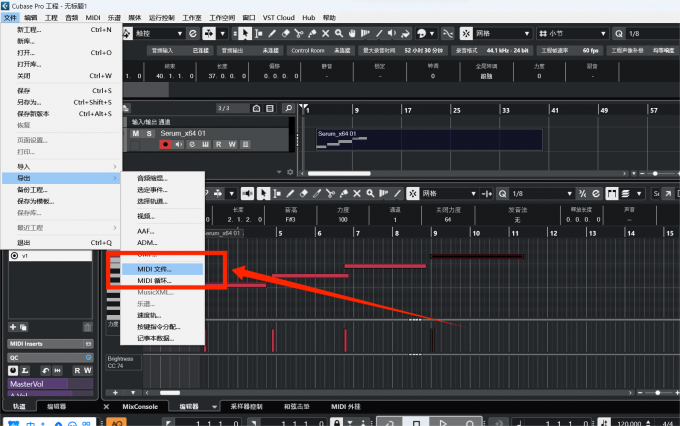The width and height of the screenshot is (680, 426).
Task: Click the track search magnifier icon
Action: (x=288, y=108)
